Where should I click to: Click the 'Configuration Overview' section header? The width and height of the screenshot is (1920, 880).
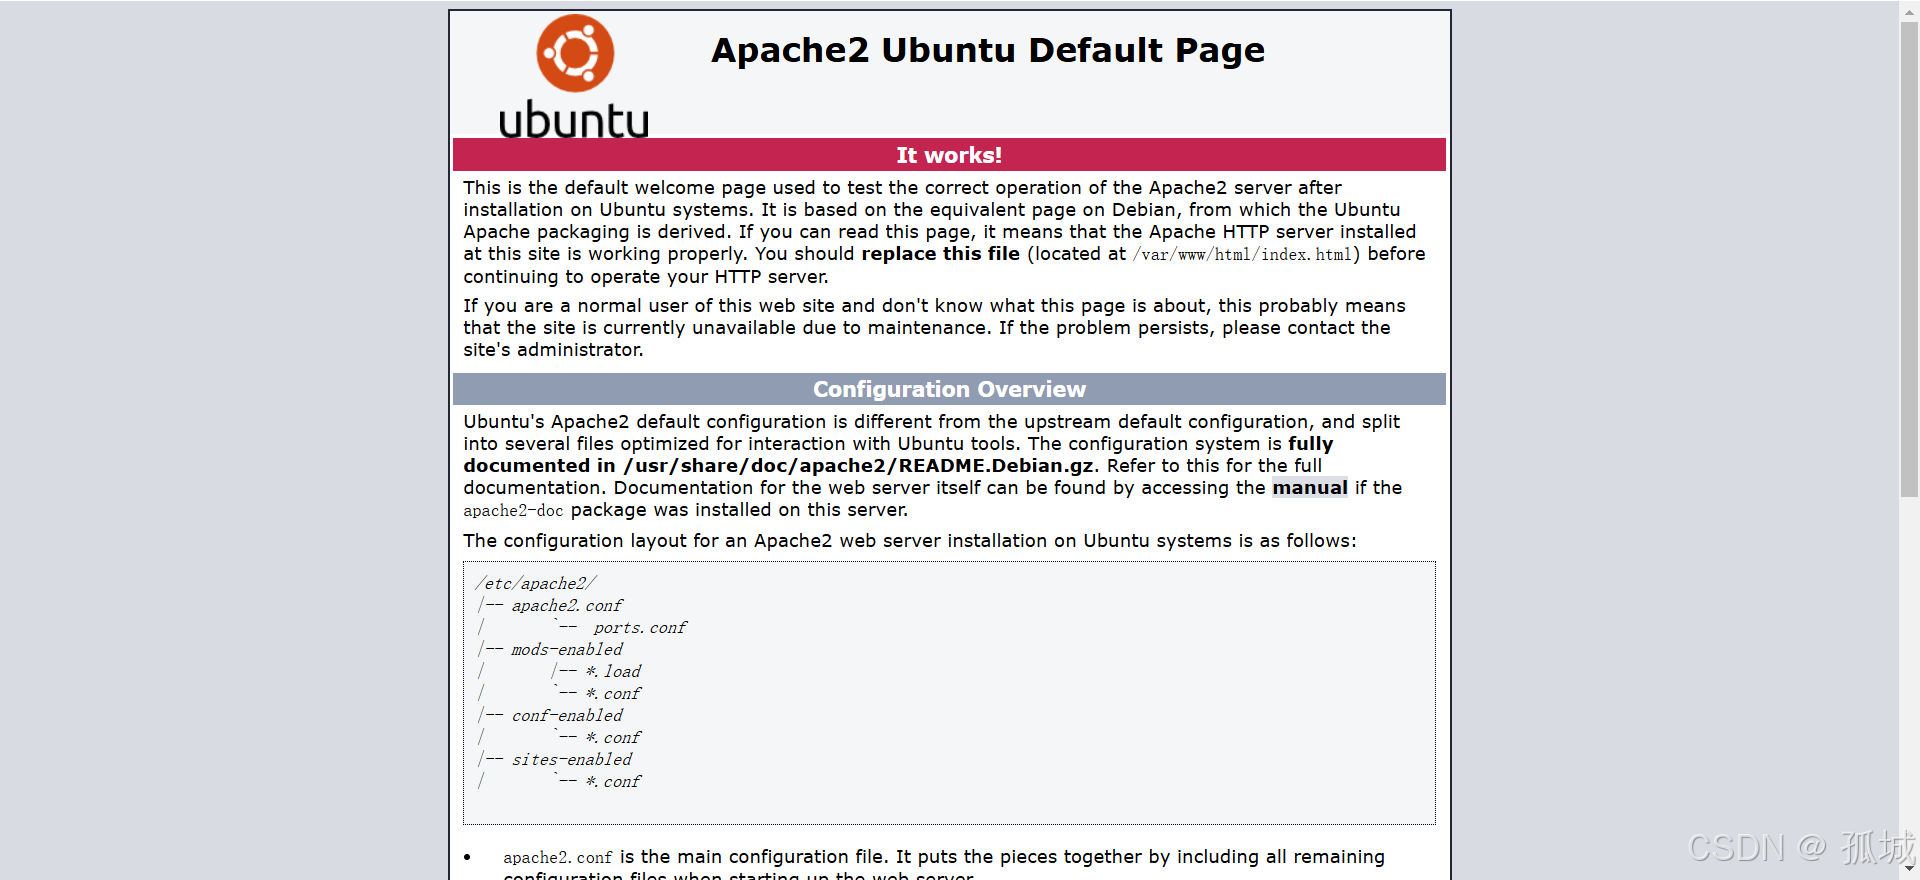(x=949, y=389)
